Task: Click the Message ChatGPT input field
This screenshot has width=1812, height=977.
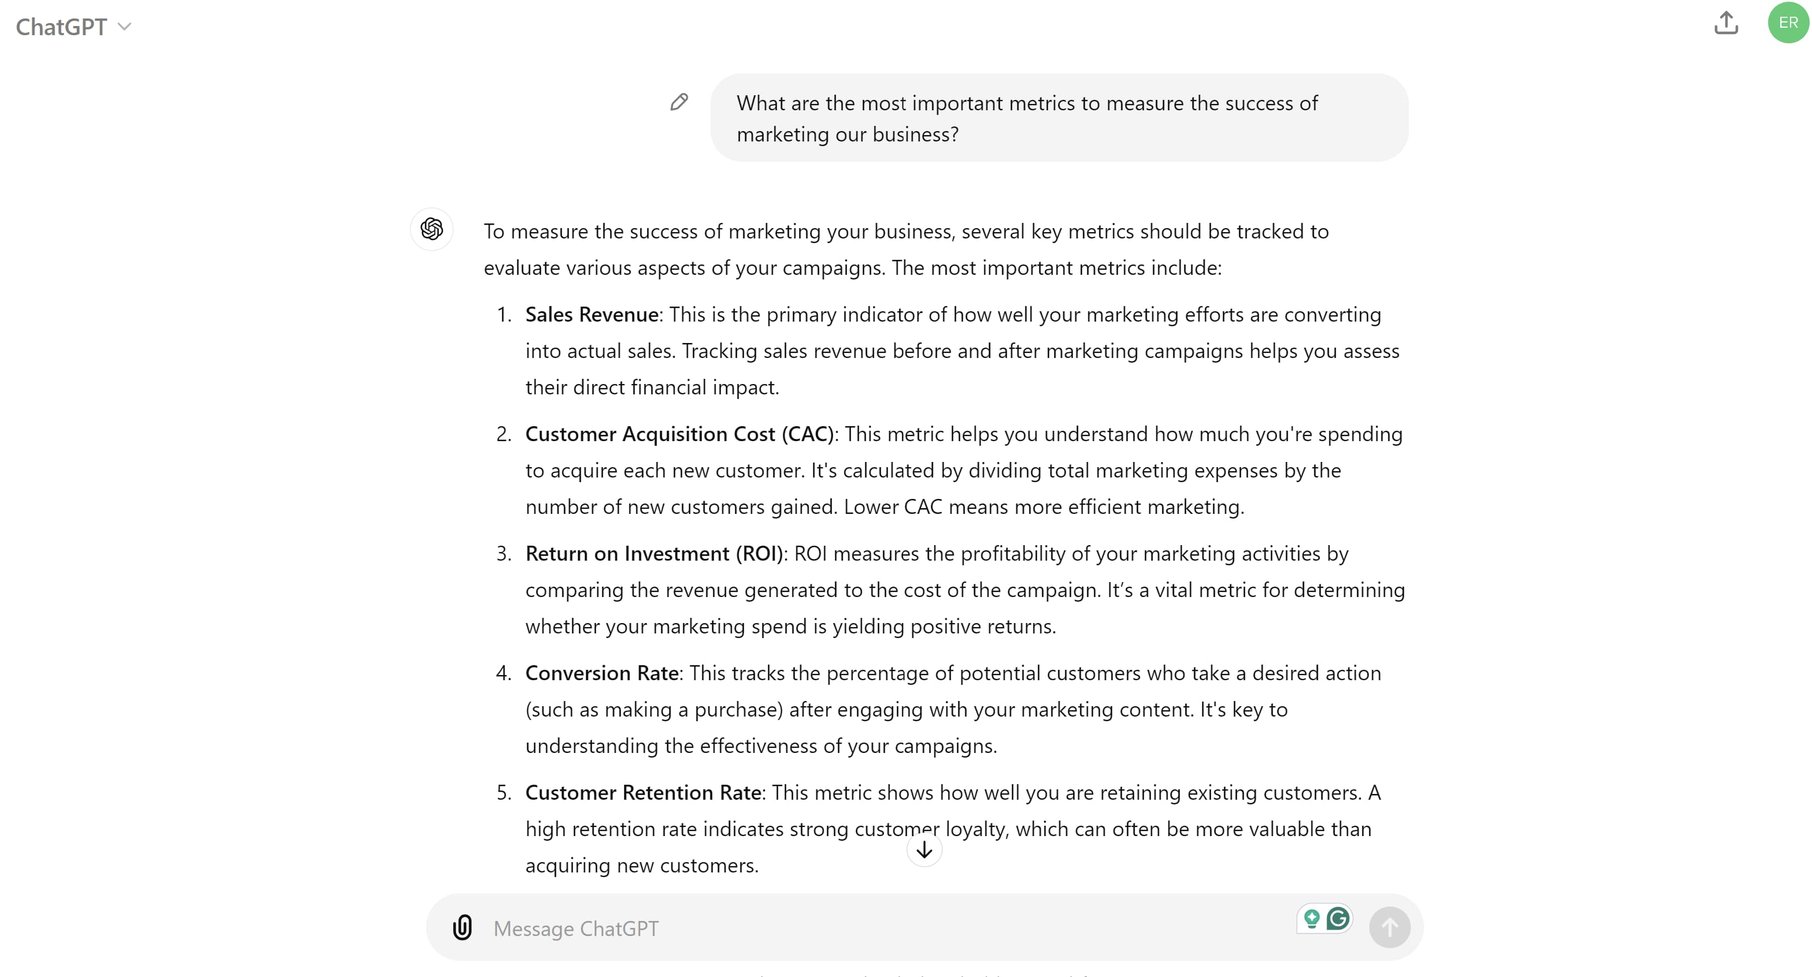Action: click(x=800, y=927)
